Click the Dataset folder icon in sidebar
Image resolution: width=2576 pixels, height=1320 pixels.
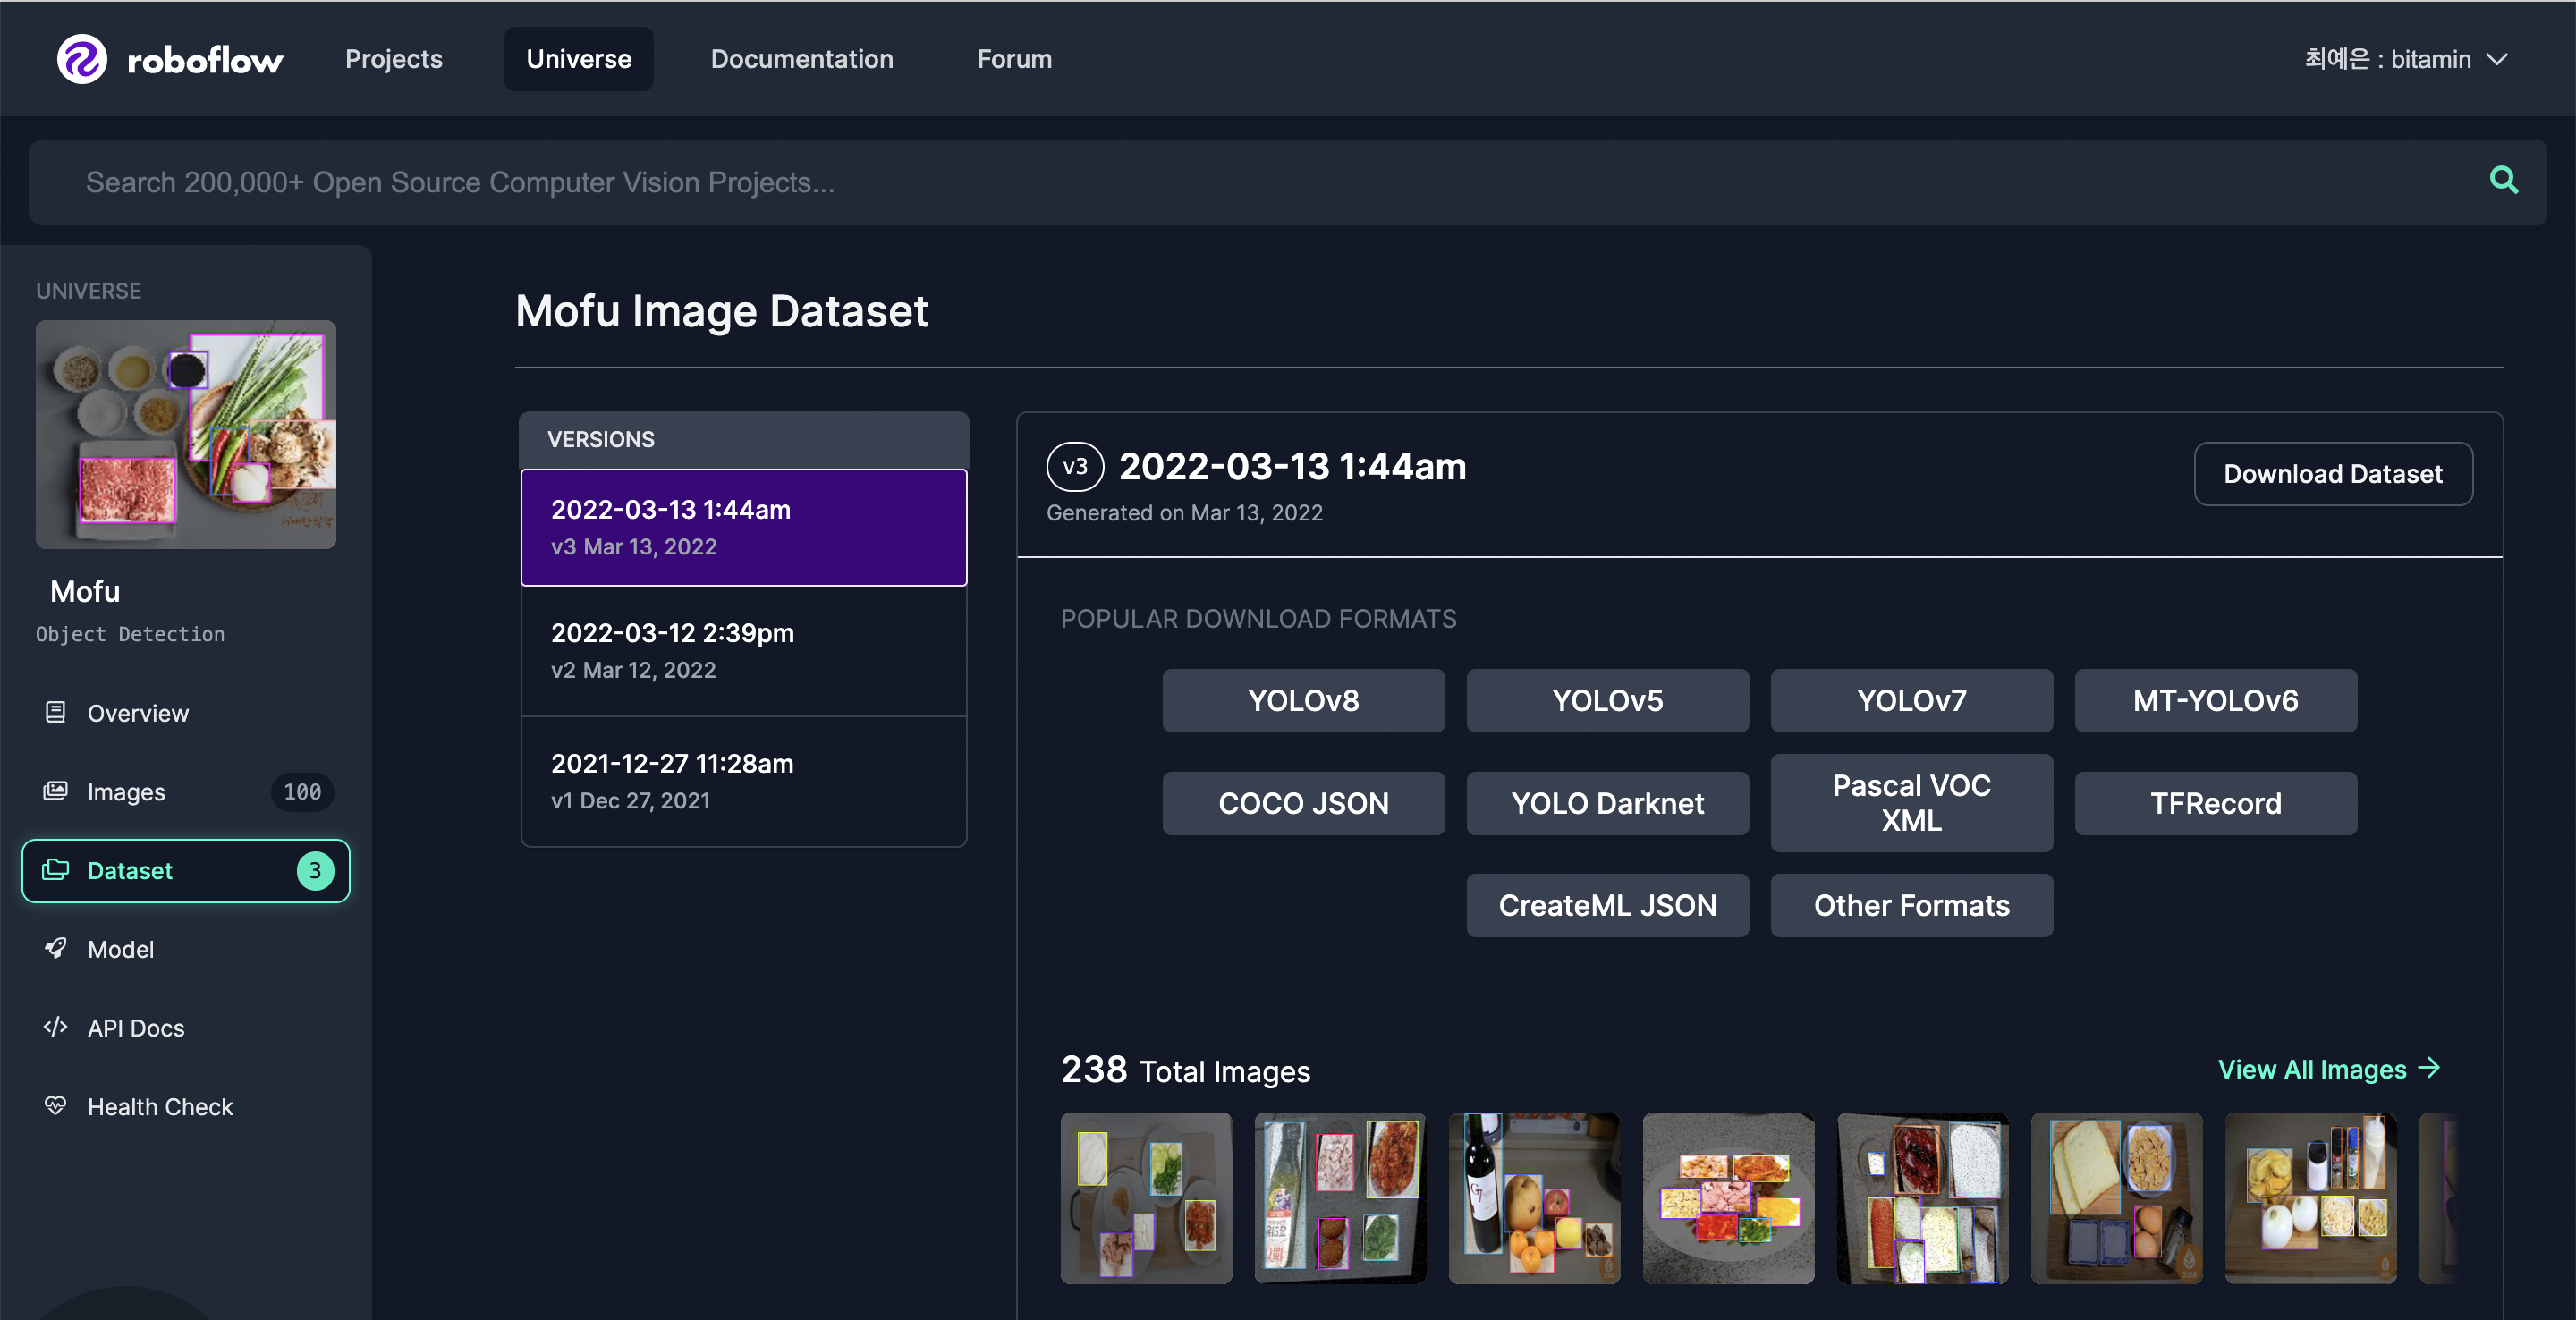click(x=55, y=870)
